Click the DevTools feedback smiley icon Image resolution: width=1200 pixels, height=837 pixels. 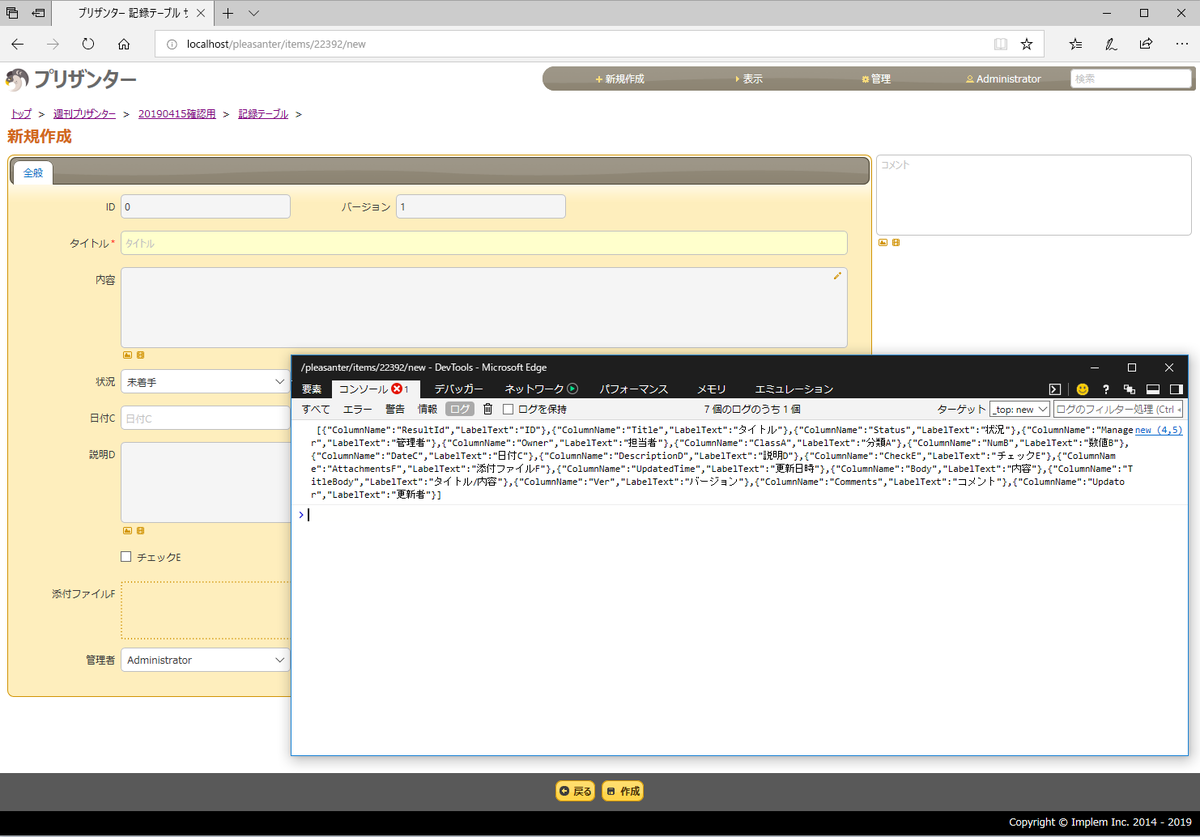tap(1082, 389)
